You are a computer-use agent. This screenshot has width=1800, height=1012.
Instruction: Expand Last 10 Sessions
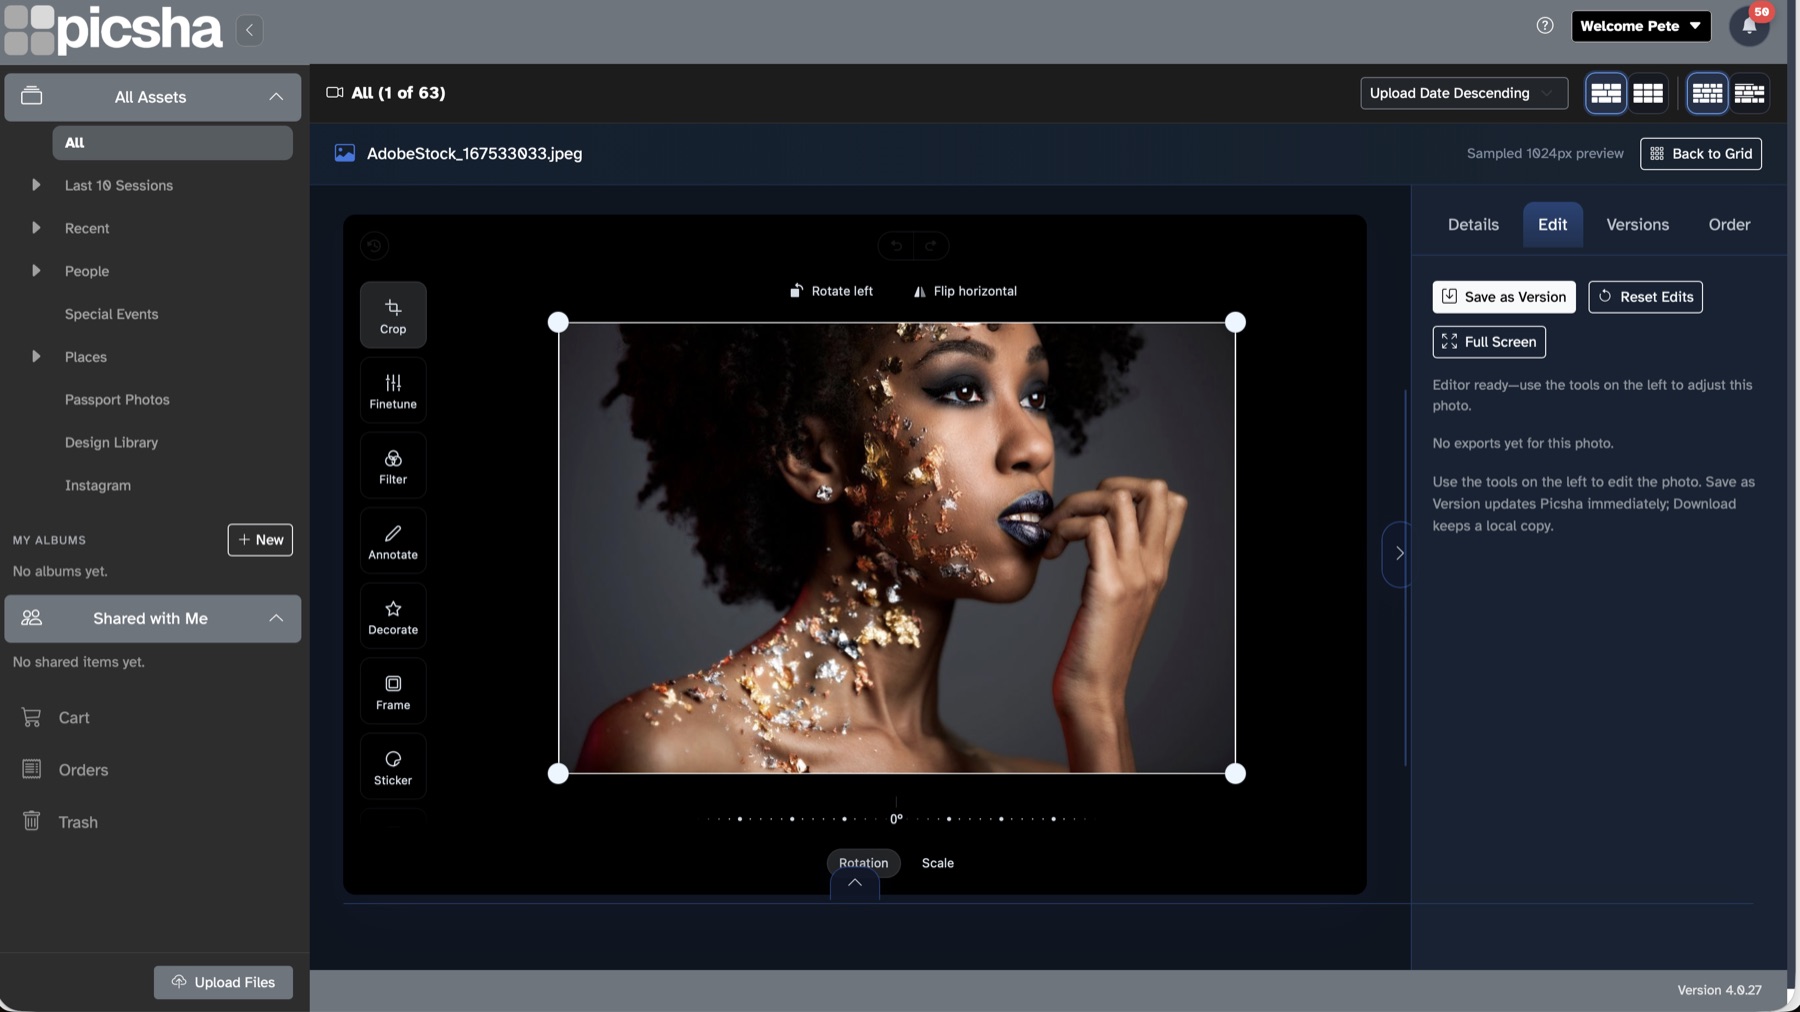[x=36, y=185]
